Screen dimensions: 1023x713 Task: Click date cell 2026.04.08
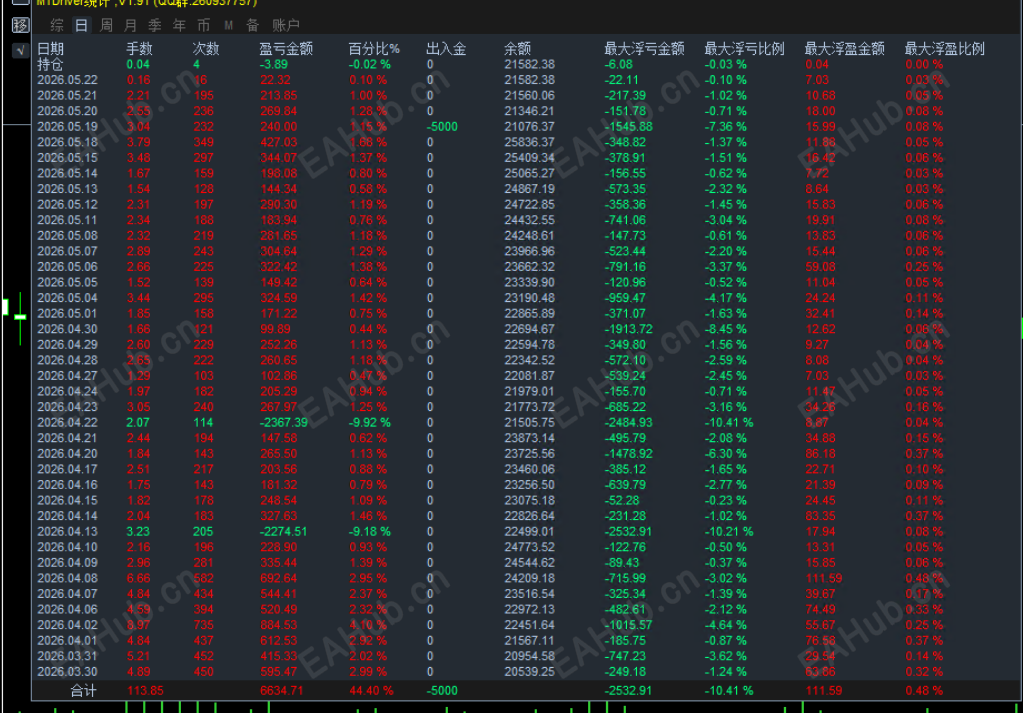click(67, 579)
